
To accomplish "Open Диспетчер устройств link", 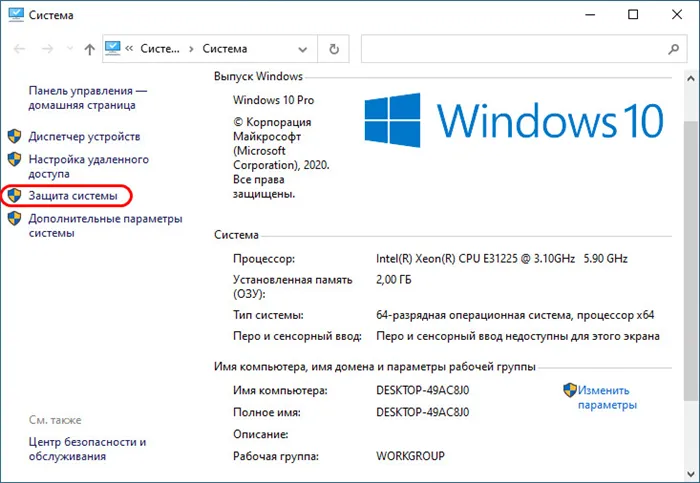I will pos(84,136).
